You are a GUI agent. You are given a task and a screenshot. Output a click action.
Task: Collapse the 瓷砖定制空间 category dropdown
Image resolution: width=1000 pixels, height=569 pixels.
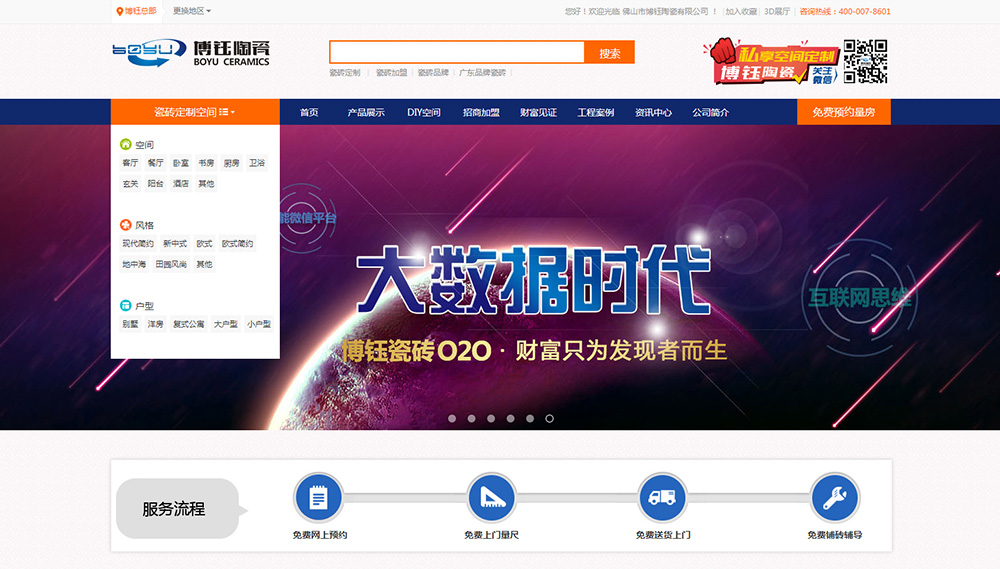[x=195, y=112]
